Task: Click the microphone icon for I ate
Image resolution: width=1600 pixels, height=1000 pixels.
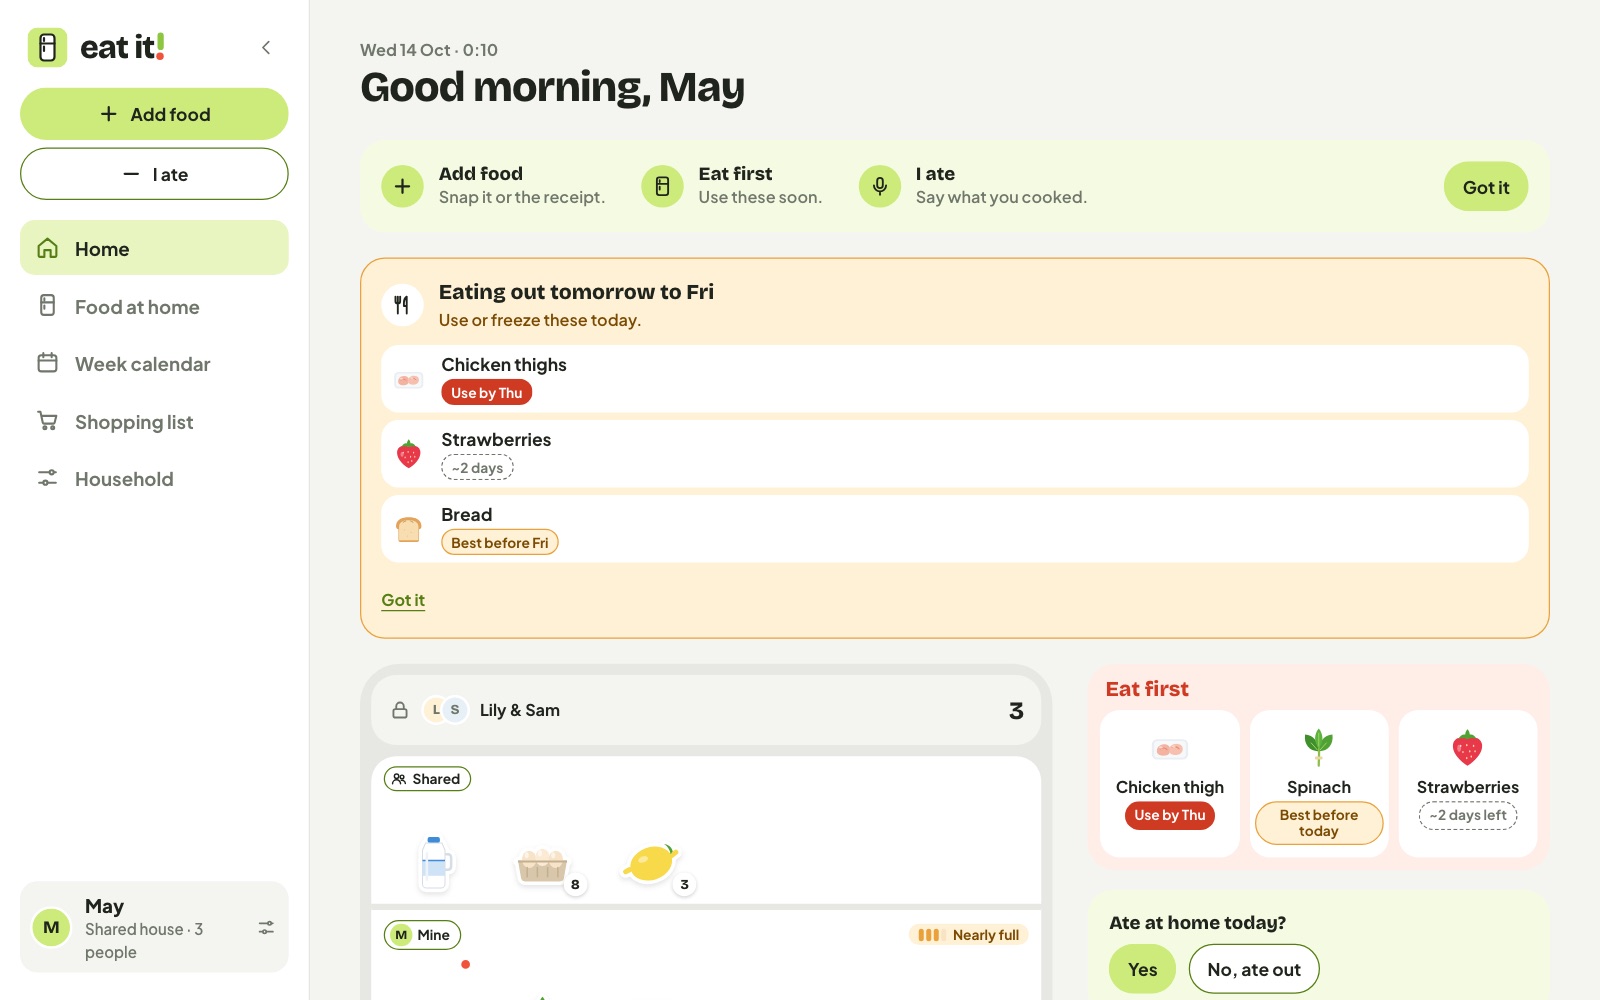Action: pyautogui.click(x=880, y=186)
